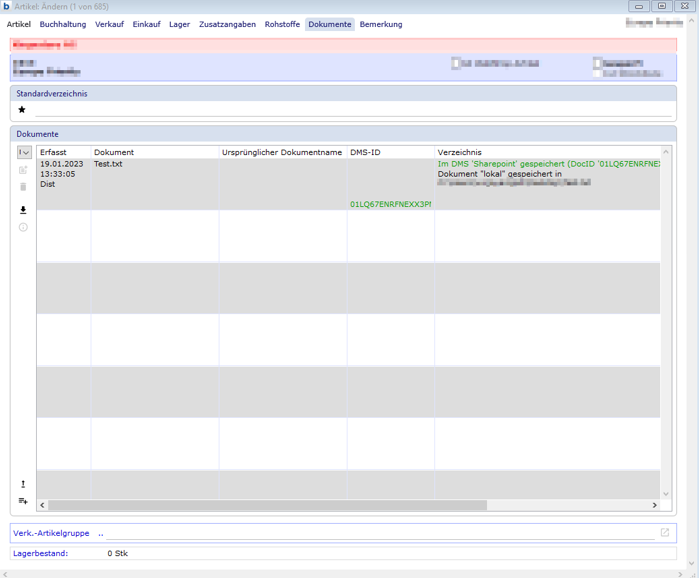Image resolution: width=699 pixels, height=578 pixels.
Task: Open the dropdown above the document toolbar
Action: pyautogui.click(x=24, y=153)
